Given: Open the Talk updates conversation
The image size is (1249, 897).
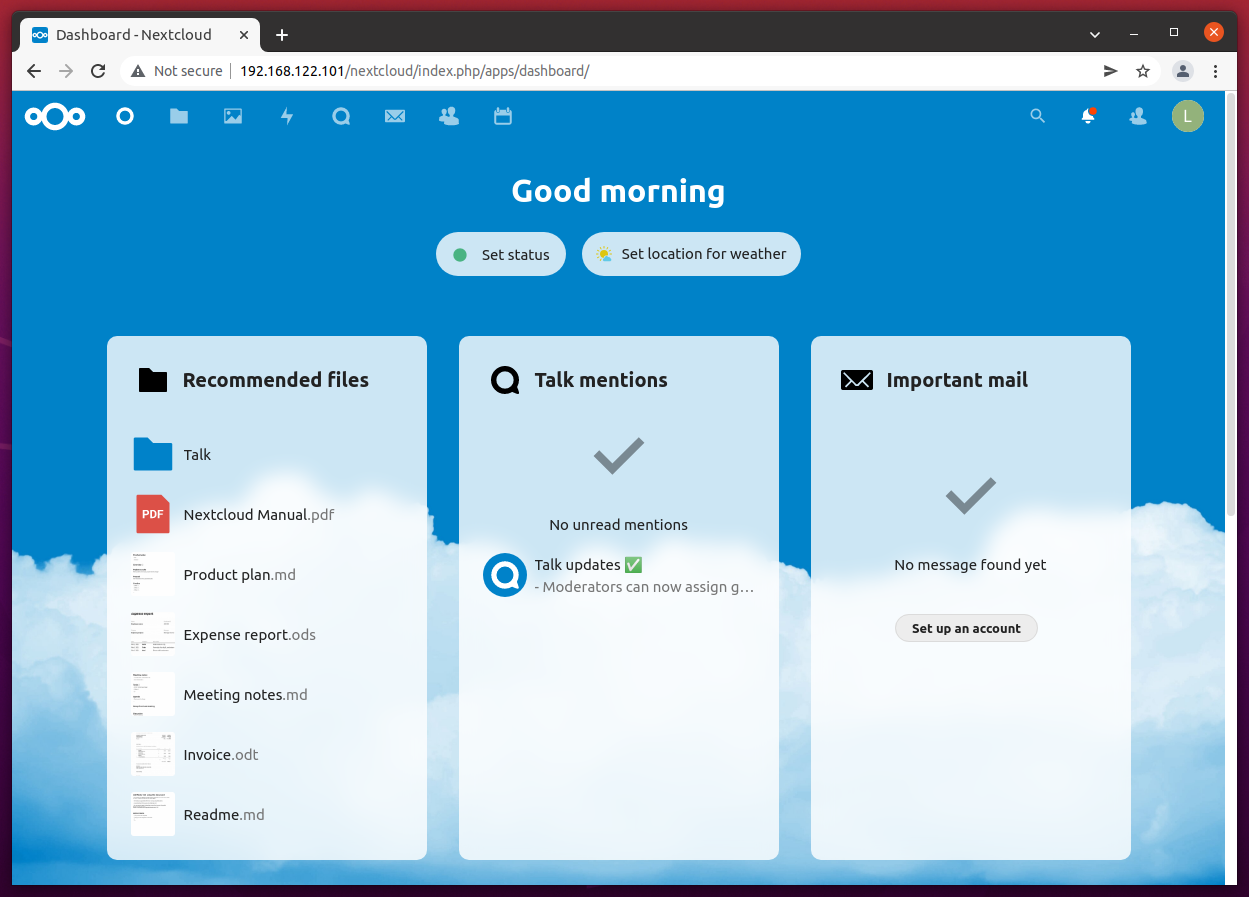Looking at the screenshot, I should [619, 576].
